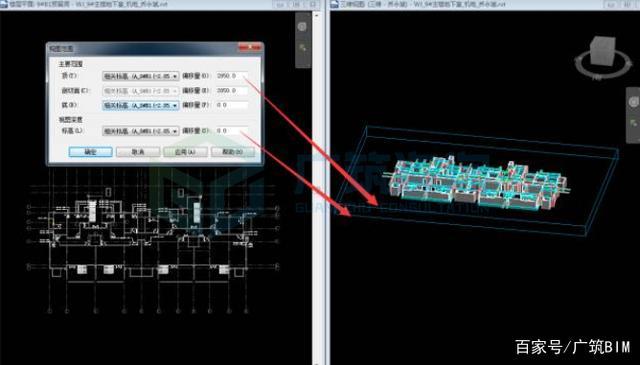The width and height of the screenshot is (640, 365).
Task: Click the Cut plane offset field
Action: click(232, 90)
